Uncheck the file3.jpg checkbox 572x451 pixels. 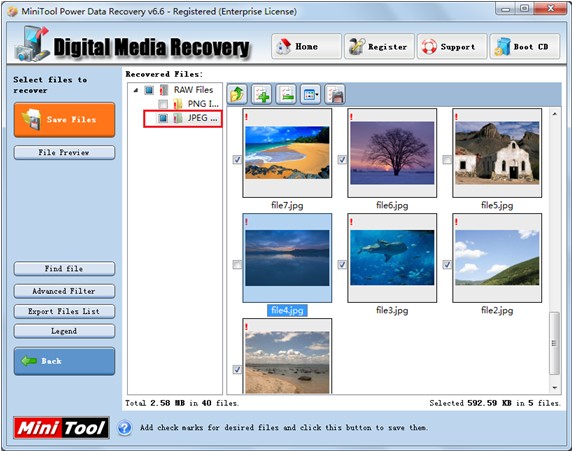[342, 265]
